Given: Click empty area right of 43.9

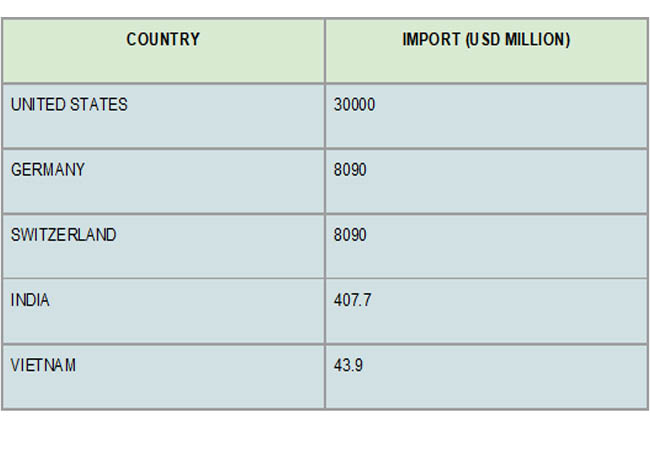Looking at the screenshot, I should [x=506, y=376].
